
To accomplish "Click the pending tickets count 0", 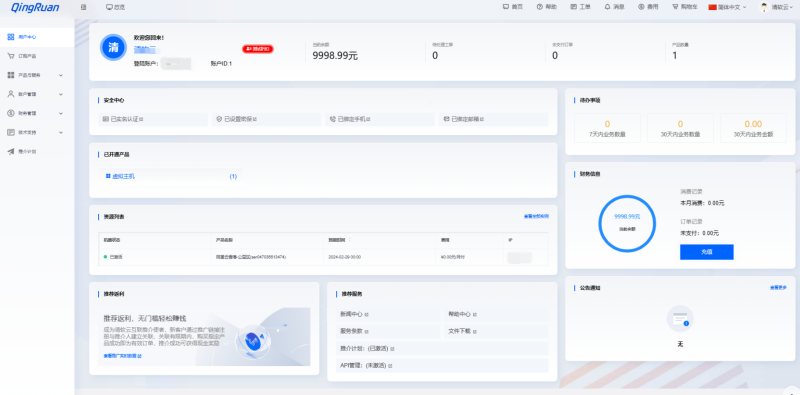I will click(435, 56).
